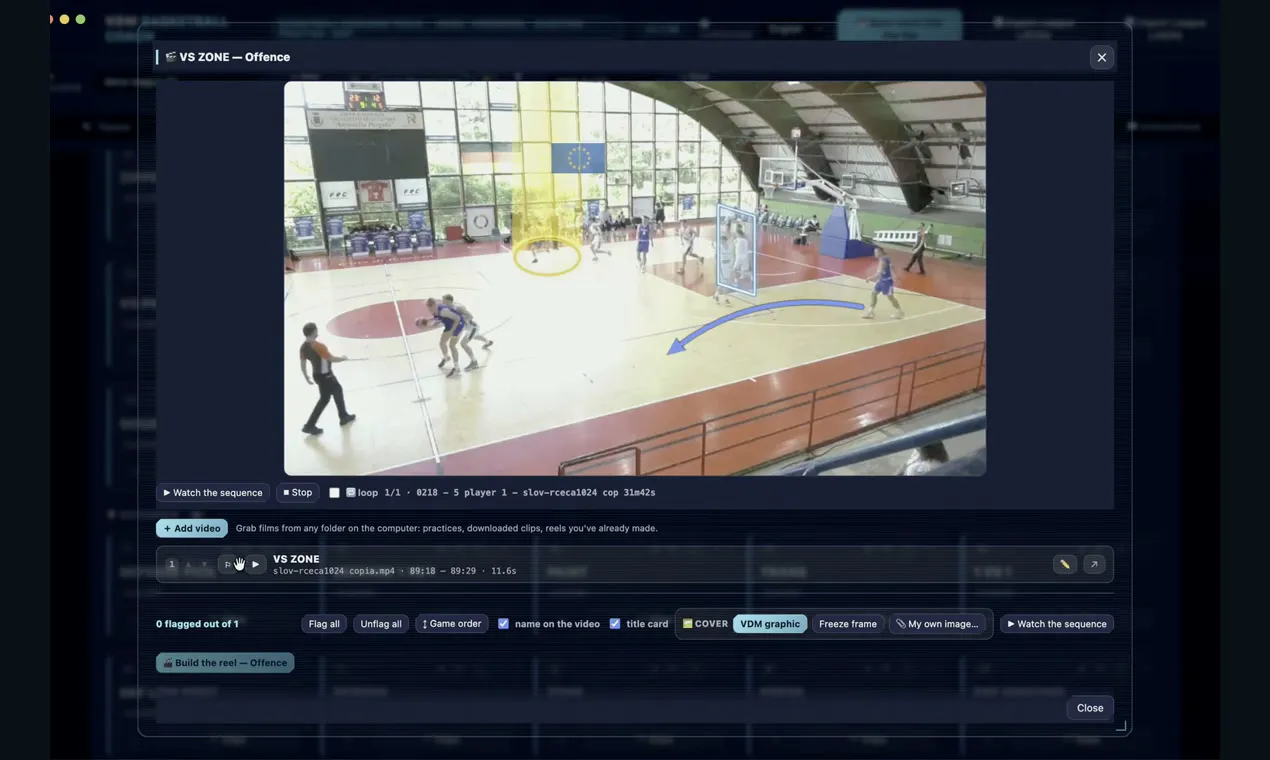This screenshot has width=1270, height=760.
Task: Click the Flag all button
Action: [324, 624]
